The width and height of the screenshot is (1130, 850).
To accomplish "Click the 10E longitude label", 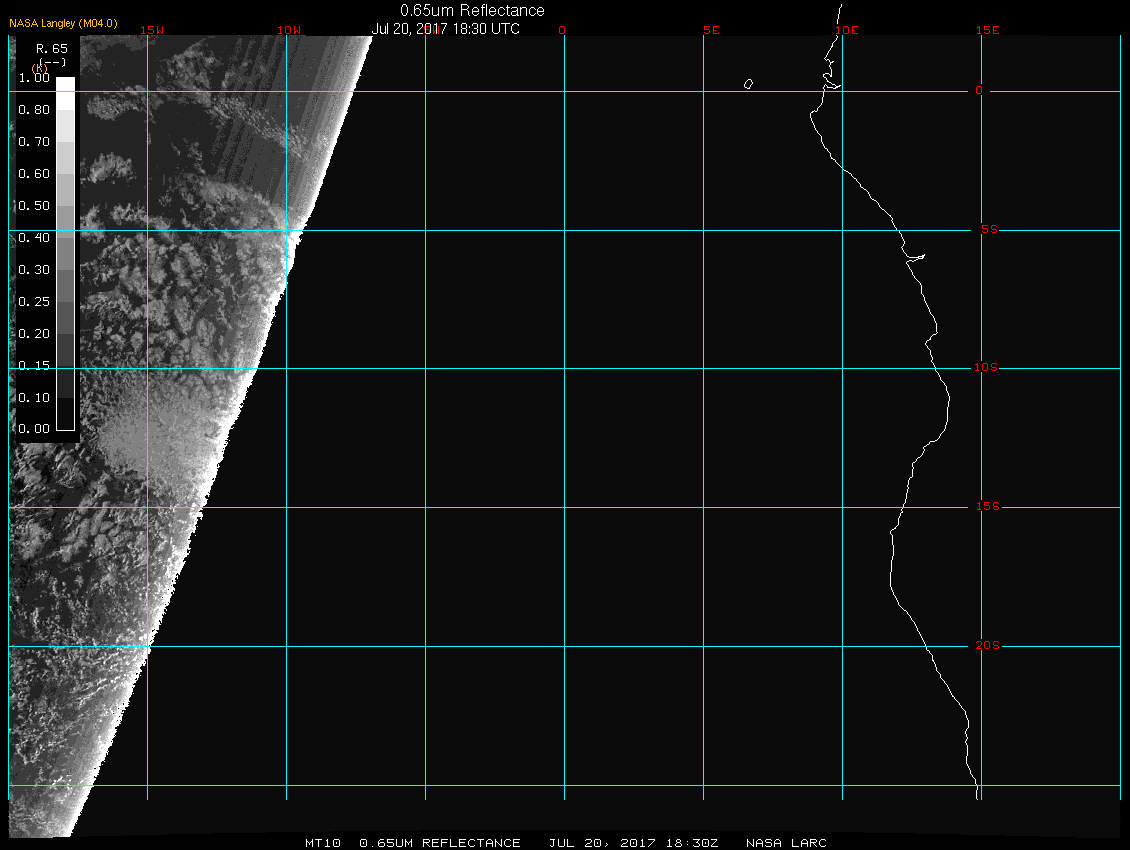I will click(x=847, y=30).
